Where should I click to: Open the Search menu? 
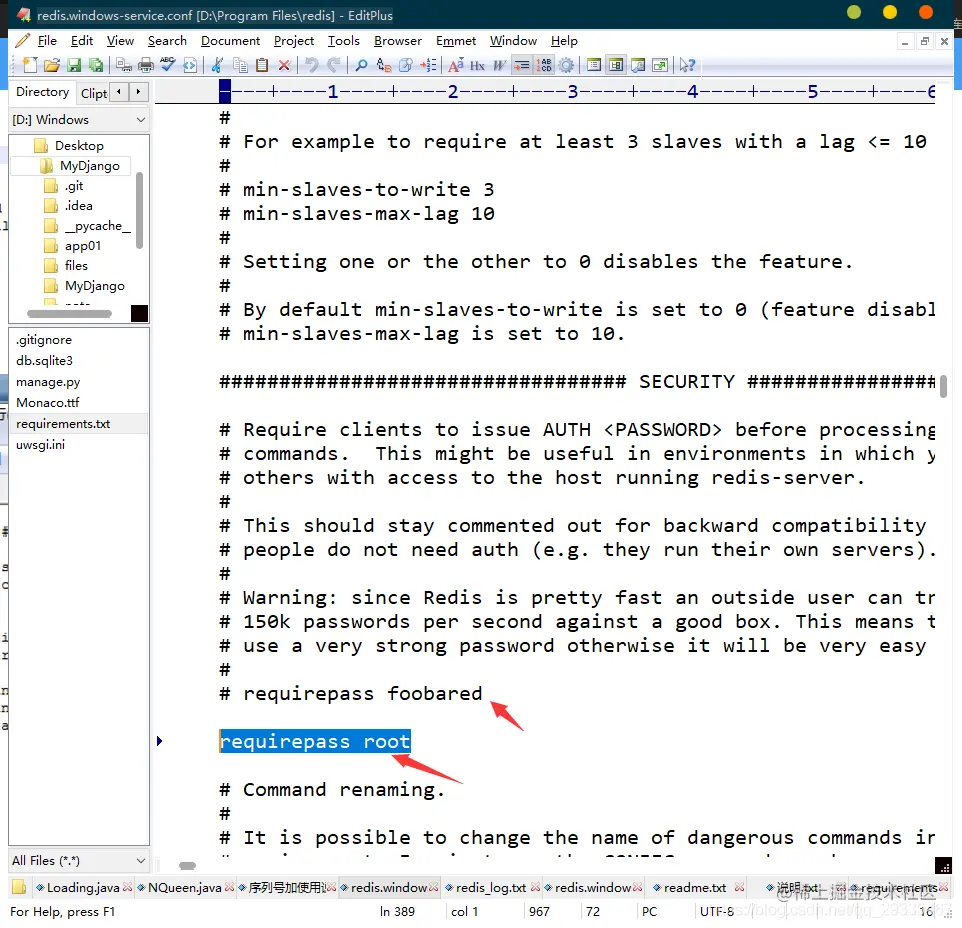click(167, 40)
